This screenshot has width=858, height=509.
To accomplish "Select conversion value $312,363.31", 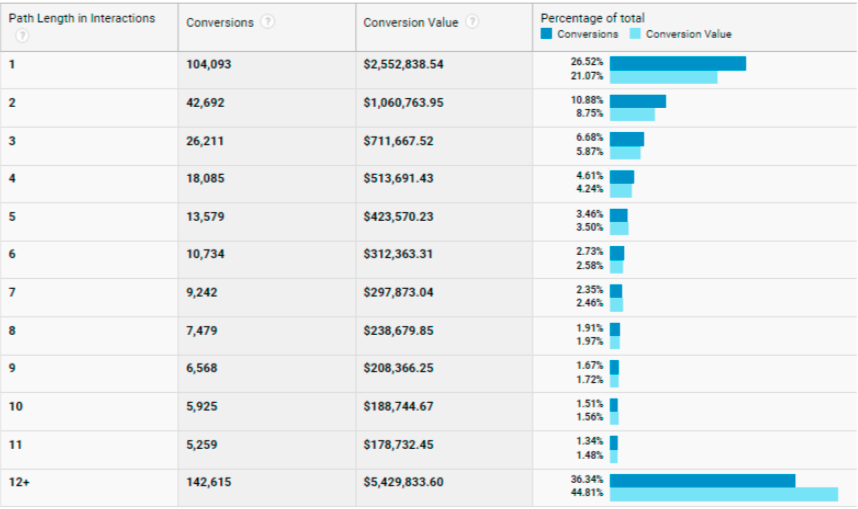I will coord(398,253).
